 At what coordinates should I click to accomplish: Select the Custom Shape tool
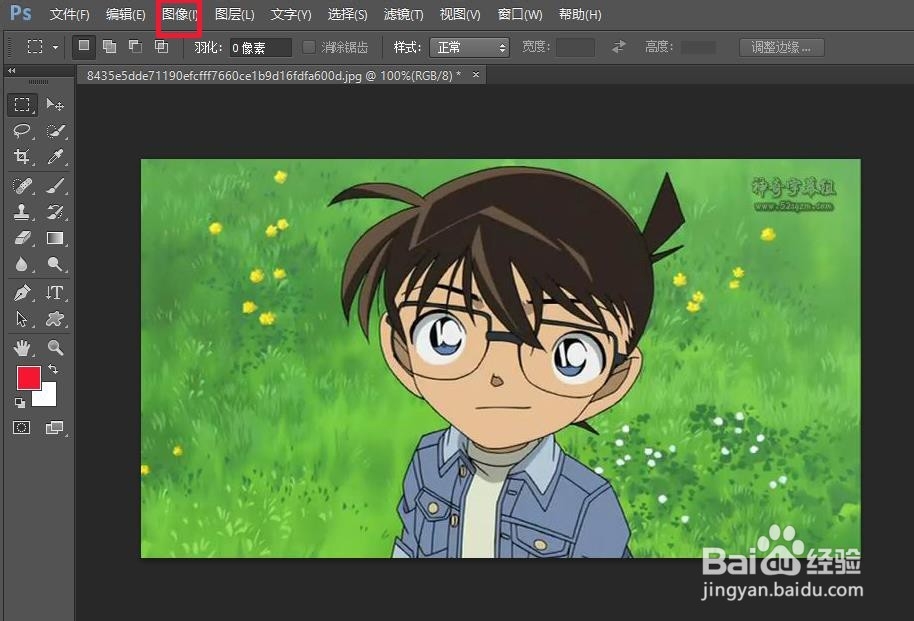click(55, 319)
